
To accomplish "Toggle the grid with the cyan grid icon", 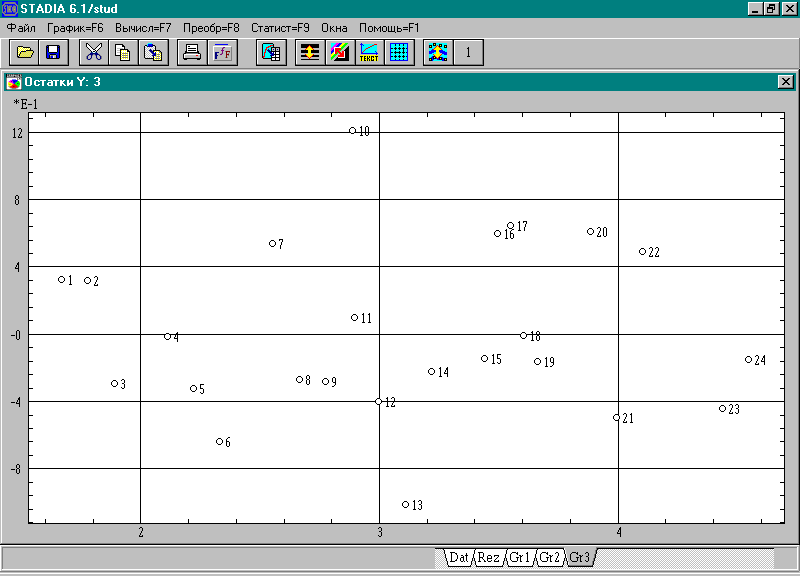I will tap(399, 52).
